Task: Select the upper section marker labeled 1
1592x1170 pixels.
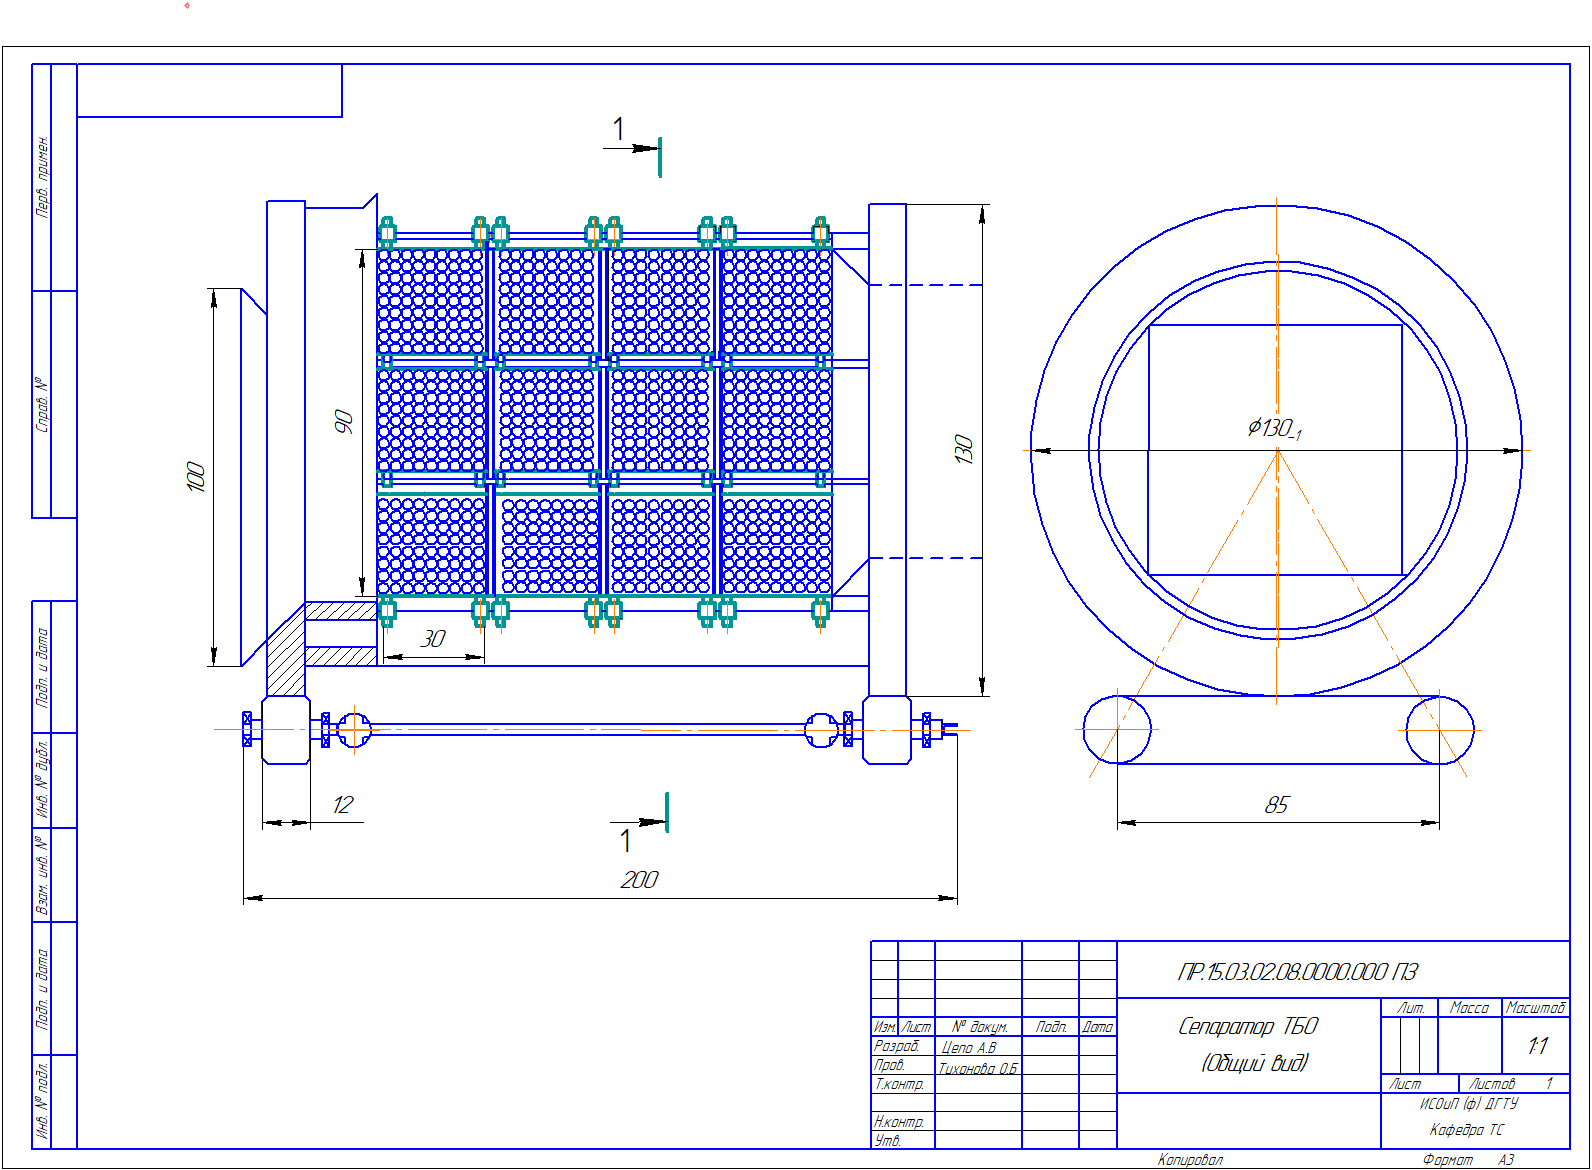Action: click(620, 130)
